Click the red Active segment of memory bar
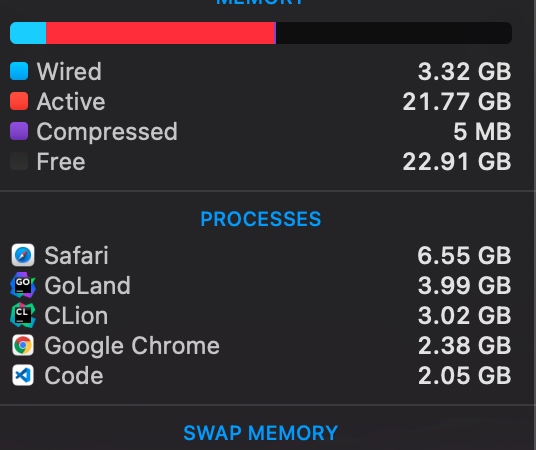 click(x=160, y=33)
